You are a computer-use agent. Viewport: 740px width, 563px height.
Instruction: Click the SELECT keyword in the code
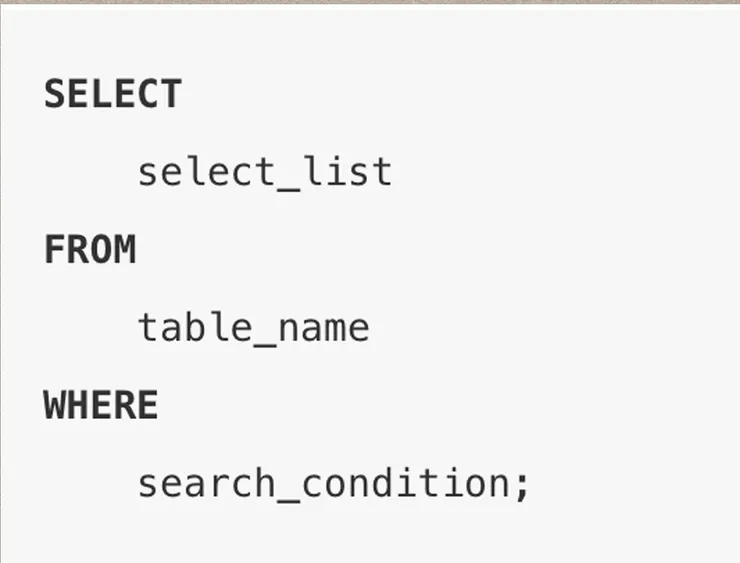[112, 94]
